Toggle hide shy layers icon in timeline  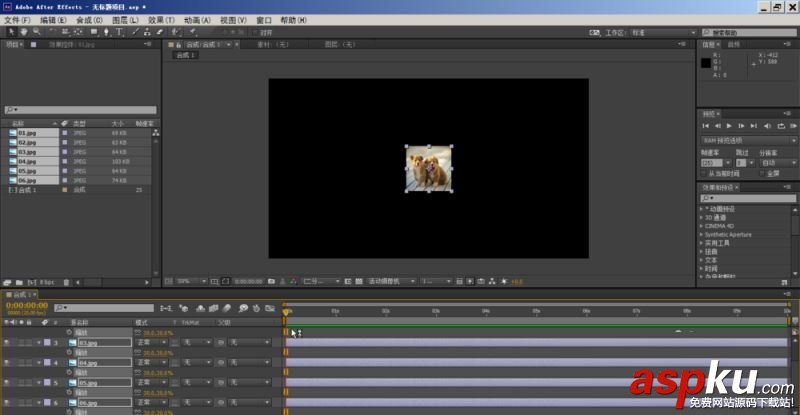201,308
